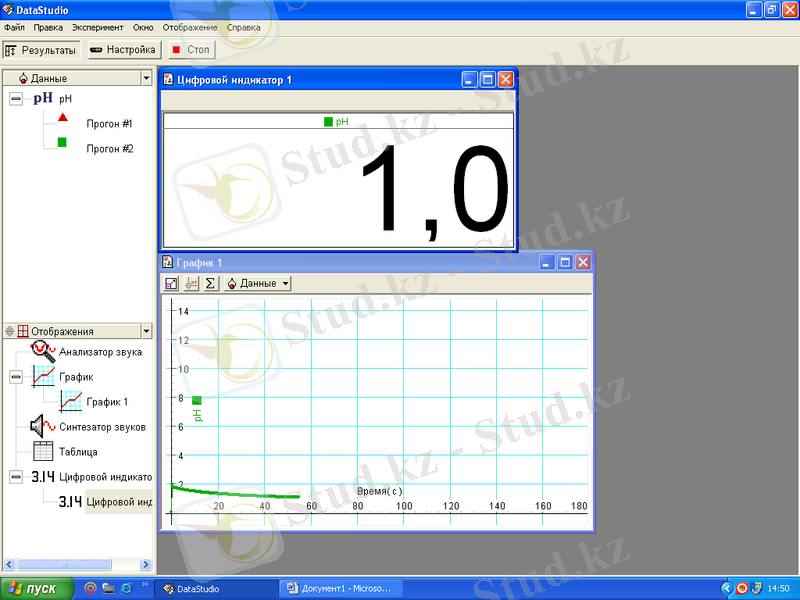Activate the smart cursor XY tool
This screenshot has width=800, height=600.
click(x=192, y=284)
